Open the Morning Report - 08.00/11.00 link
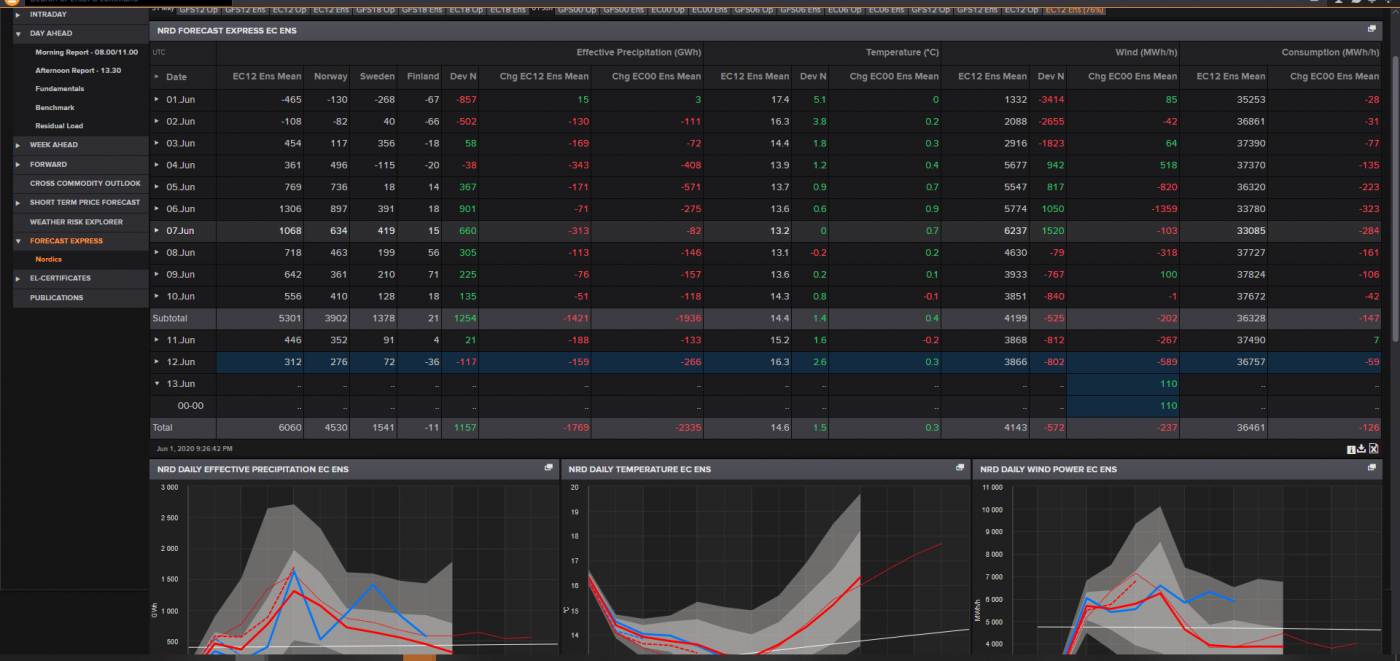 (85, 51)
